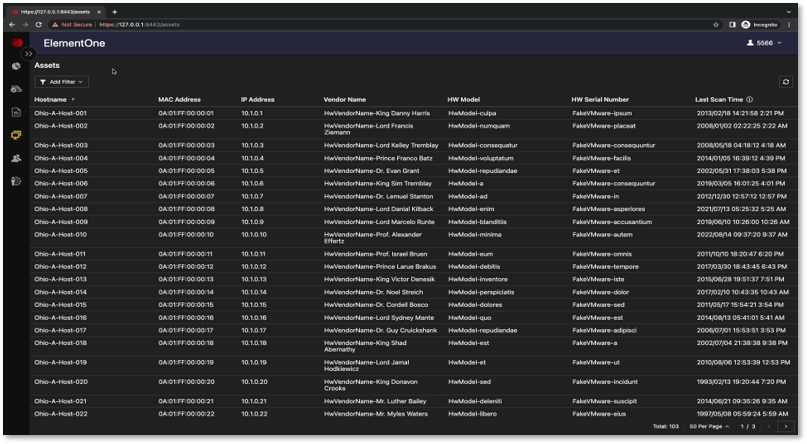Click vendor HwVendorName-Mr. Luther Bailey

[375, 401]
